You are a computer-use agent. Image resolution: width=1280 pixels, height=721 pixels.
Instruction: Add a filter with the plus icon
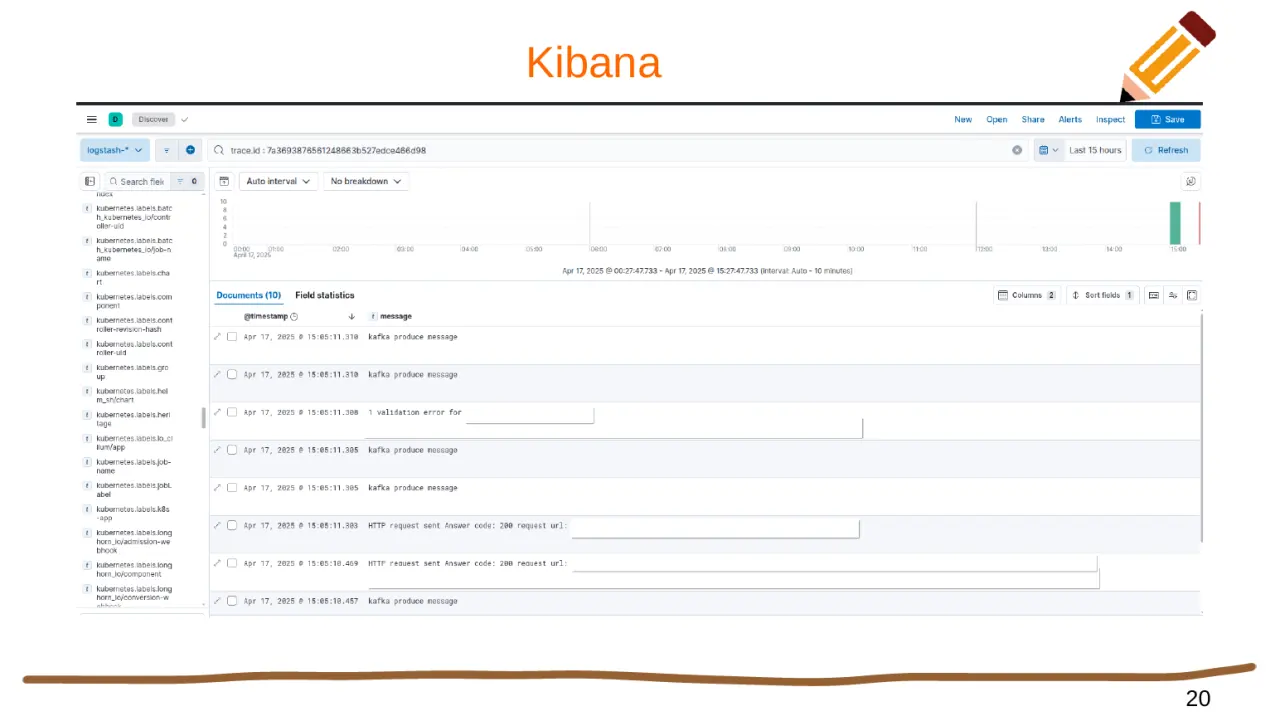pos(190,150)
